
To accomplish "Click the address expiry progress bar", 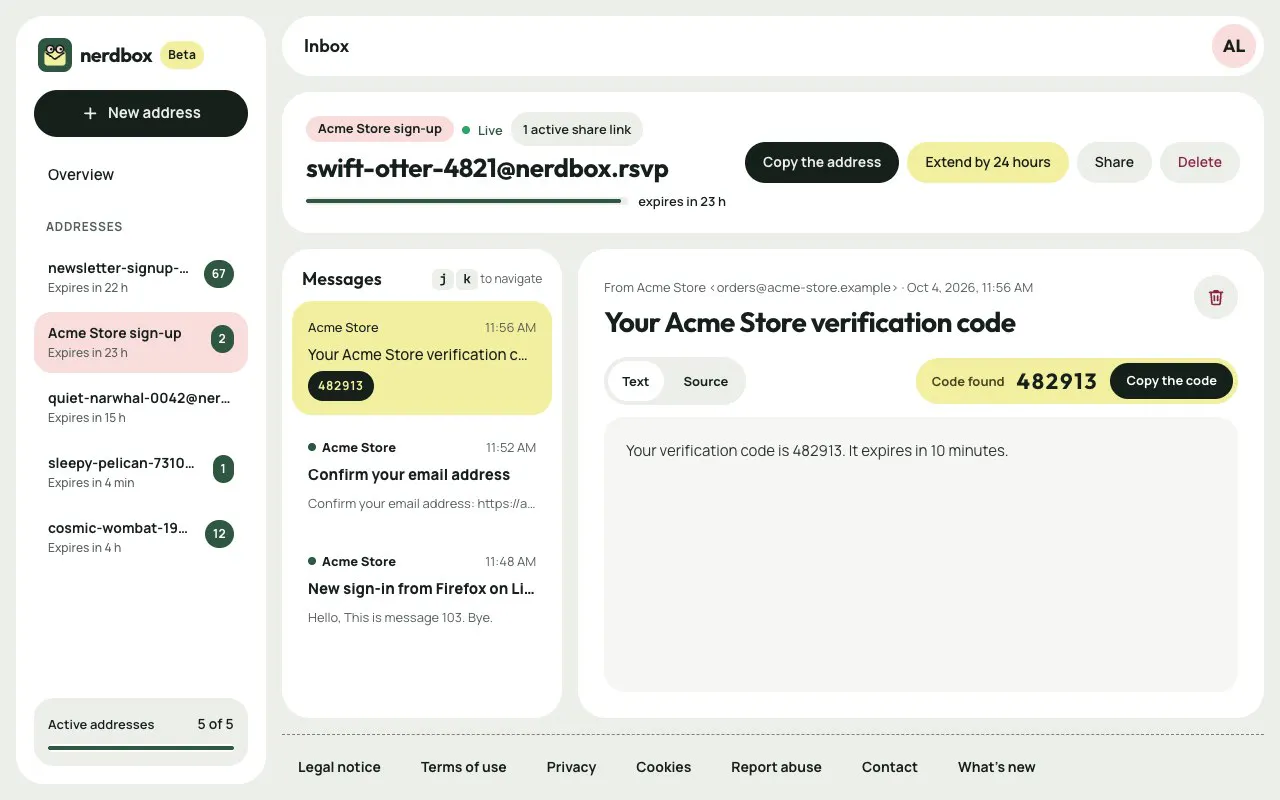I will coord(467,201).
